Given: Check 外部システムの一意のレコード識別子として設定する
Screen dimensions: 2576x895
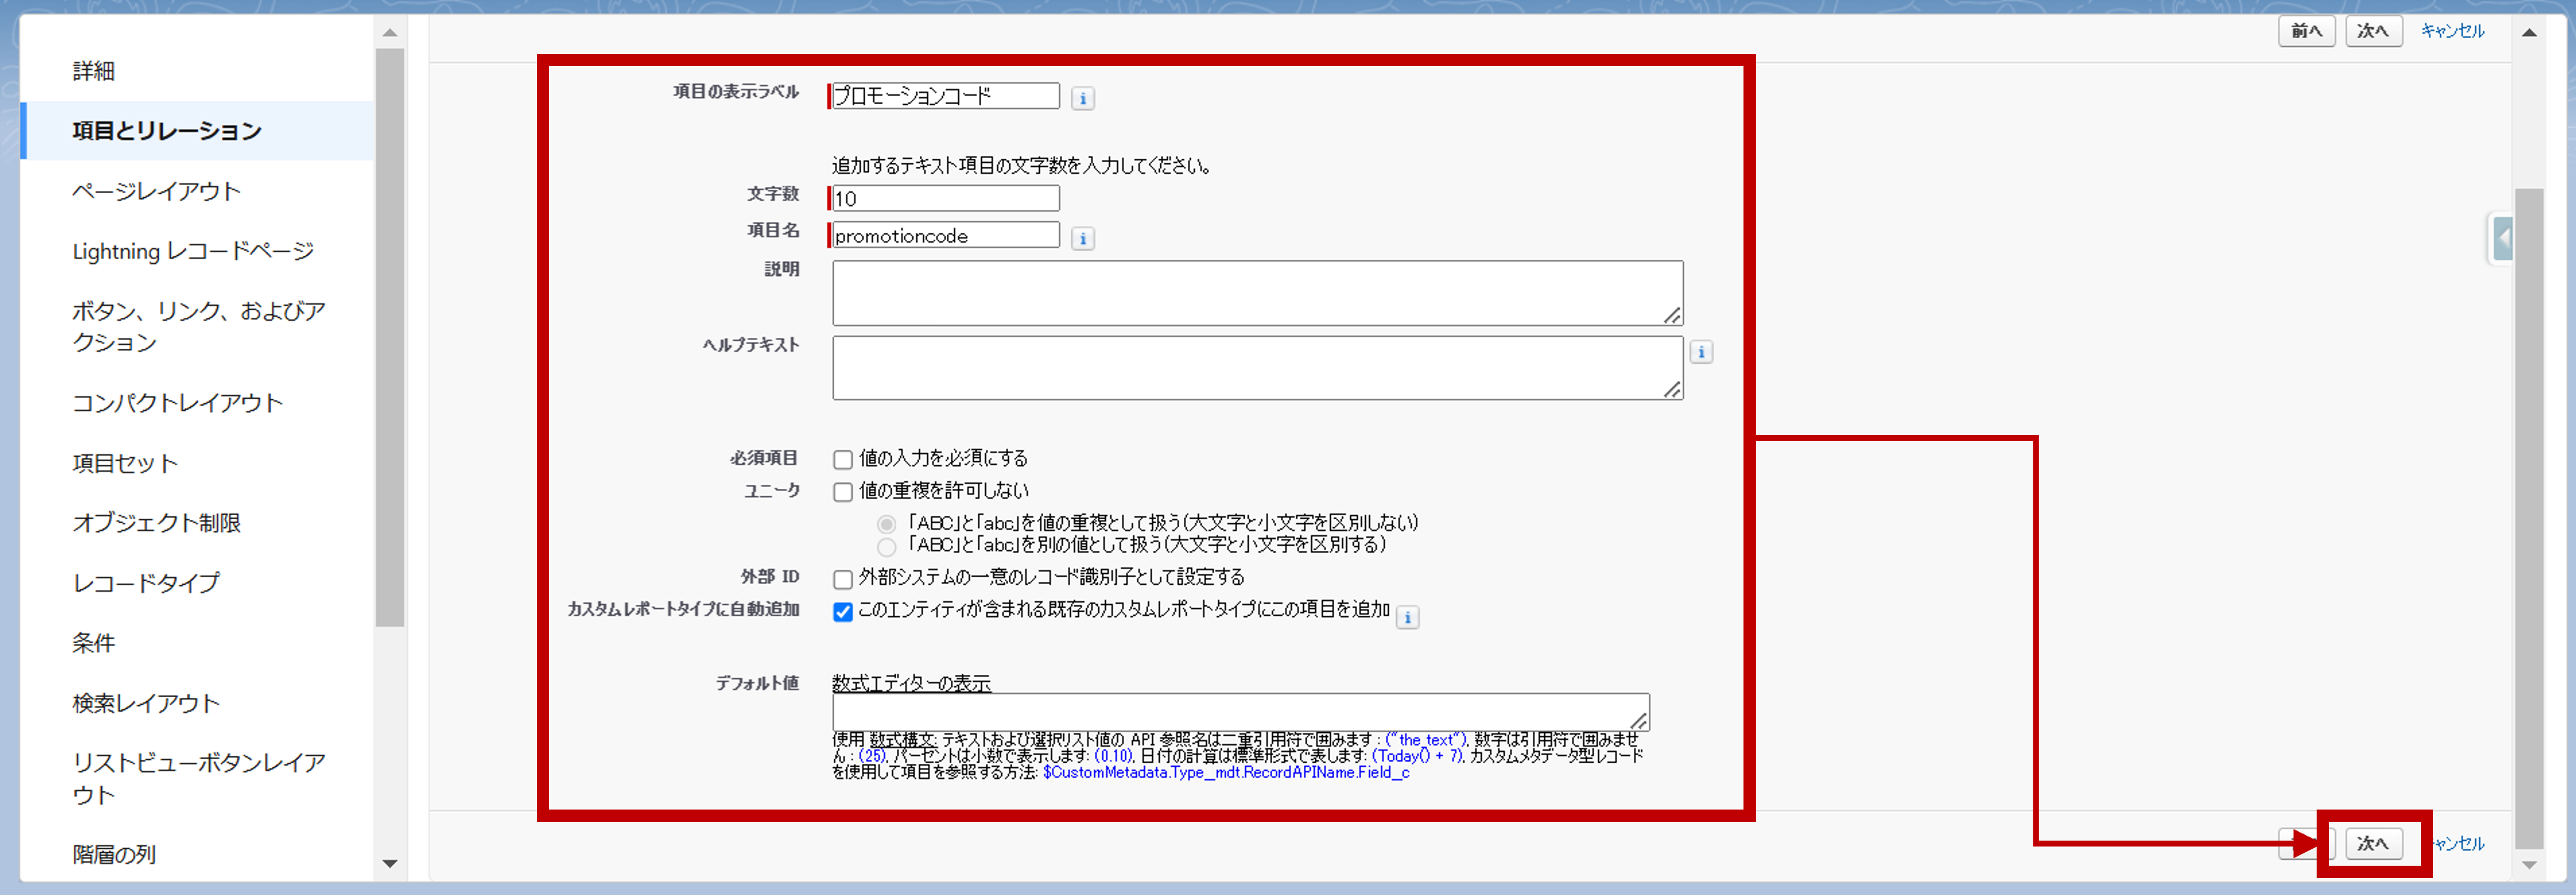Looking at the screenshot, I should click(x=843, y=579).
